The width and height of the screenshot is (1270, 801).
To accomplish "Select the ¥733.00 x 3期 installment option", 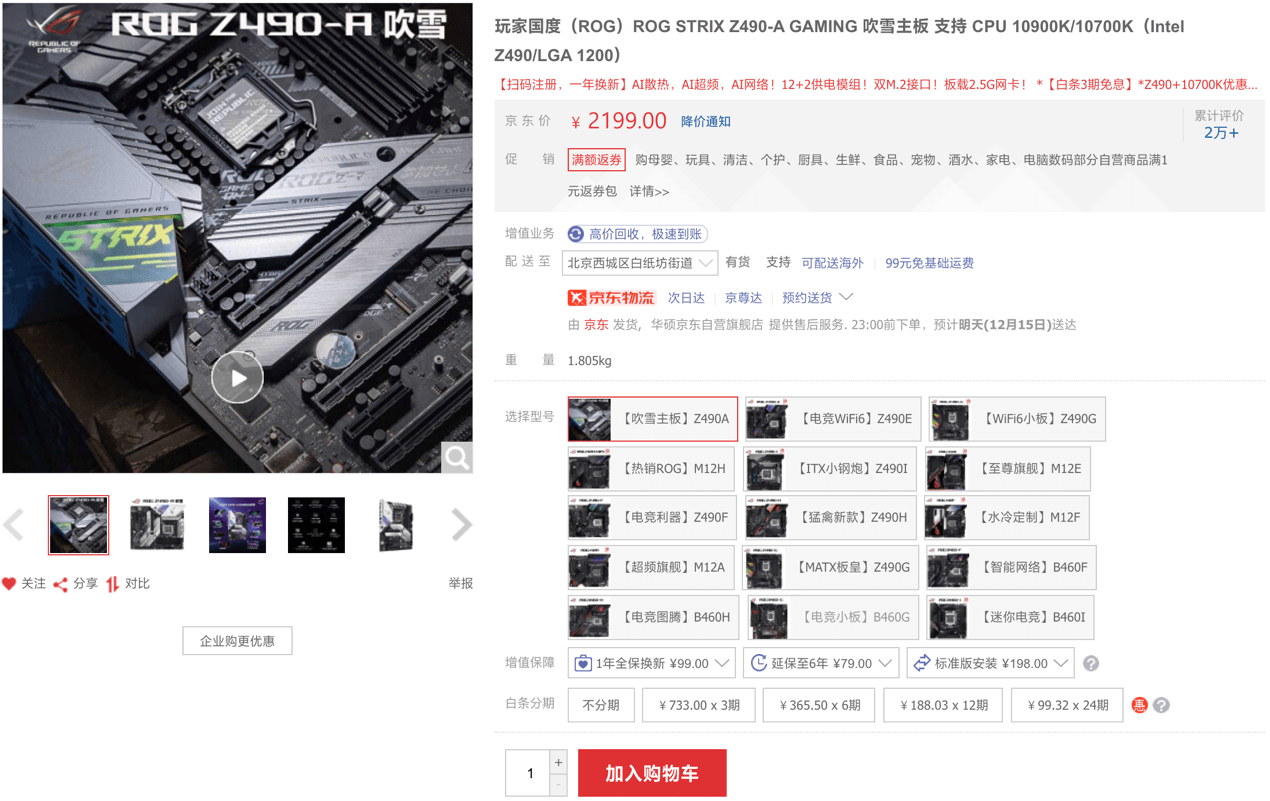I will click(x=699, y=705).
